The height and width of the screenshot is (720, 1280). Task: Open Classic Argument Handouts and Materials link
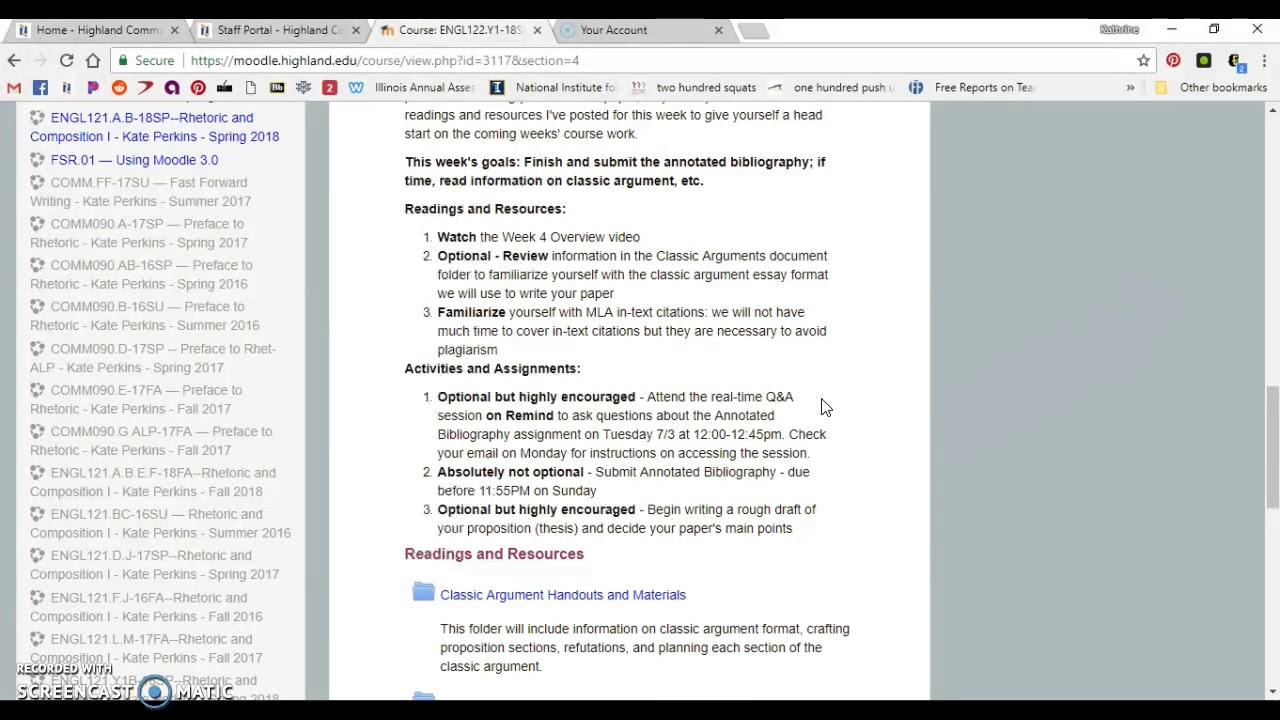[563, 595]
